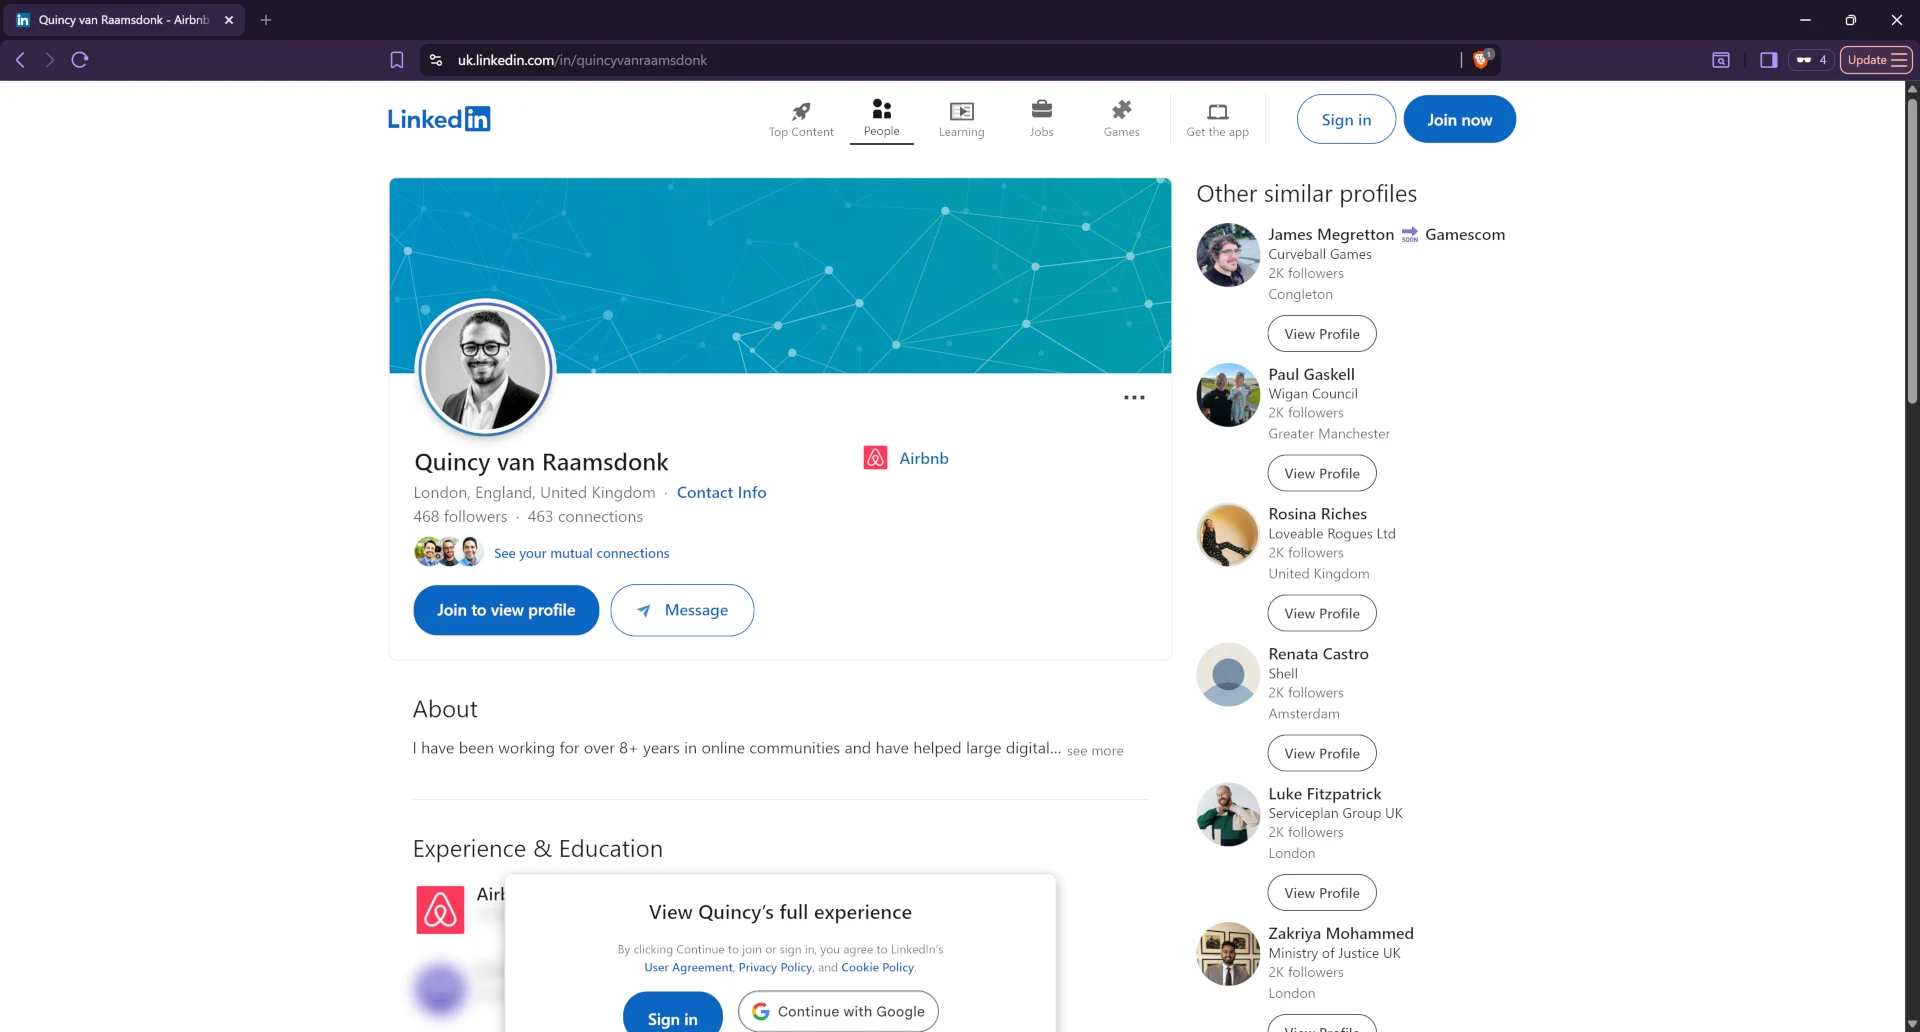Click Continue with Google button
The height and width of the screenshot is (1032, 1920).
pos(838,1011)
